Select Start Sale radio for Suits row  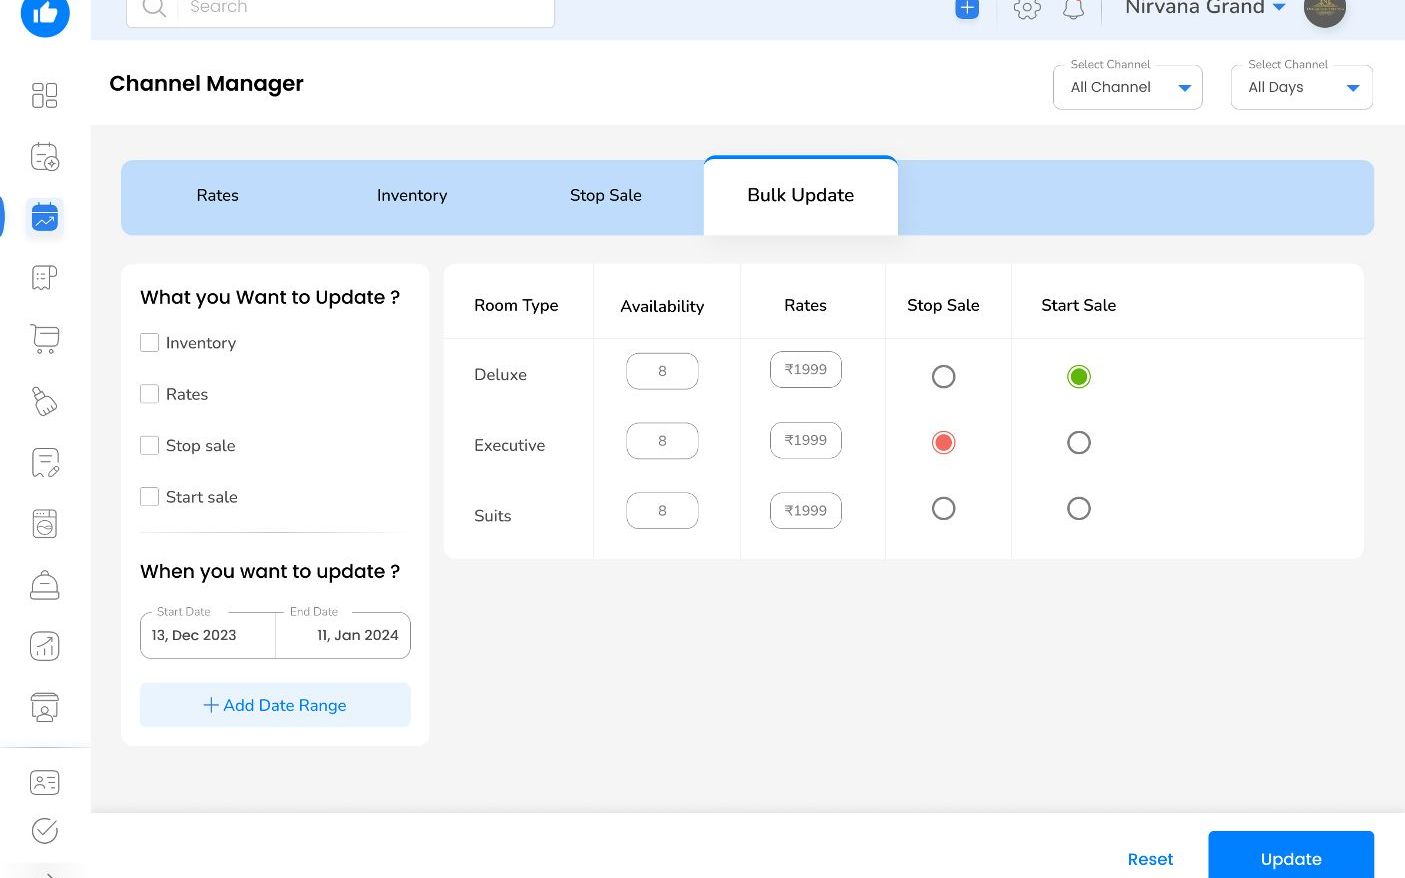[1078, 509]
